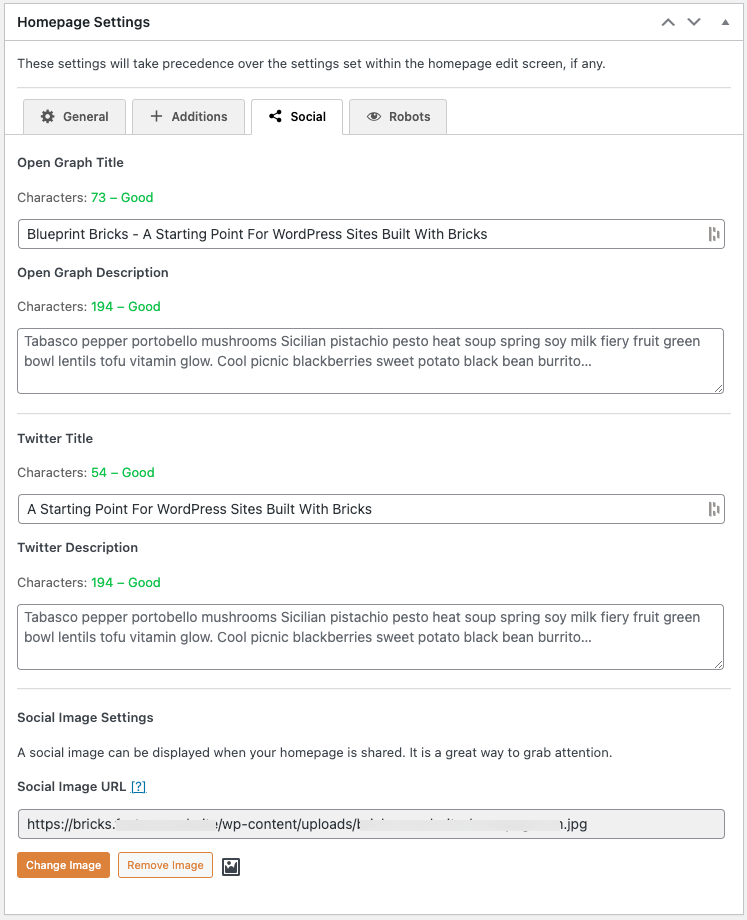
Task: Focus the Twitter Description textarea
Action: 370,637
